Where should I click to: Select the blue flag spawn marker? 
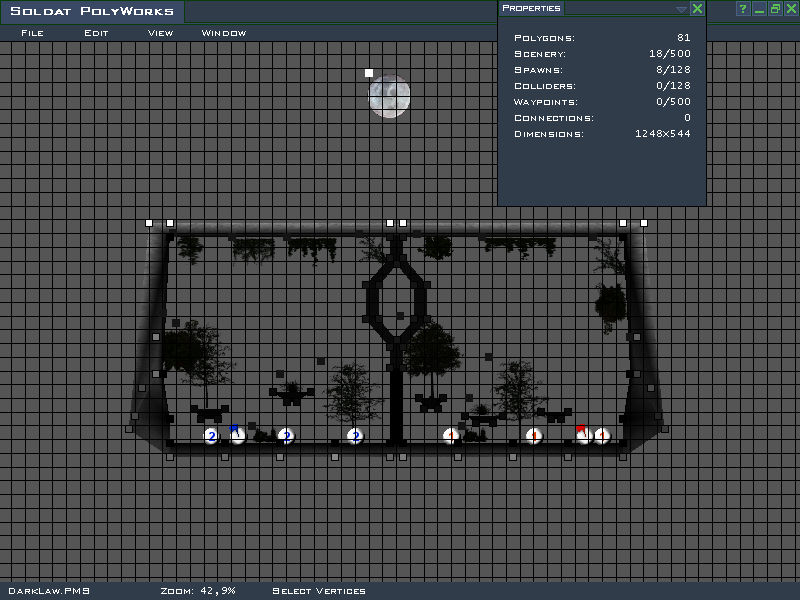pyautogui.click(x=237, y=435)
